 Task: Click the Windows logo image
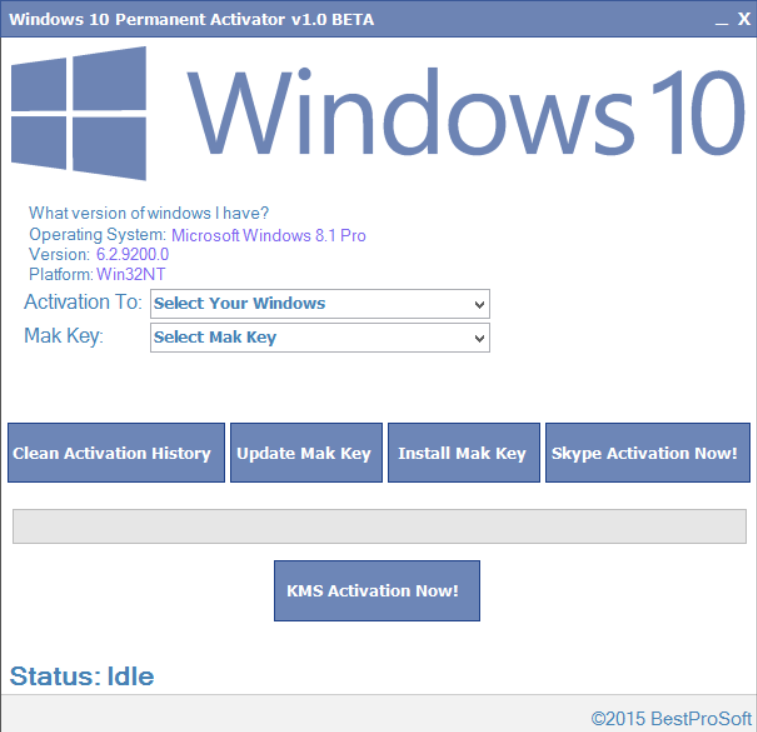(79, 113)
